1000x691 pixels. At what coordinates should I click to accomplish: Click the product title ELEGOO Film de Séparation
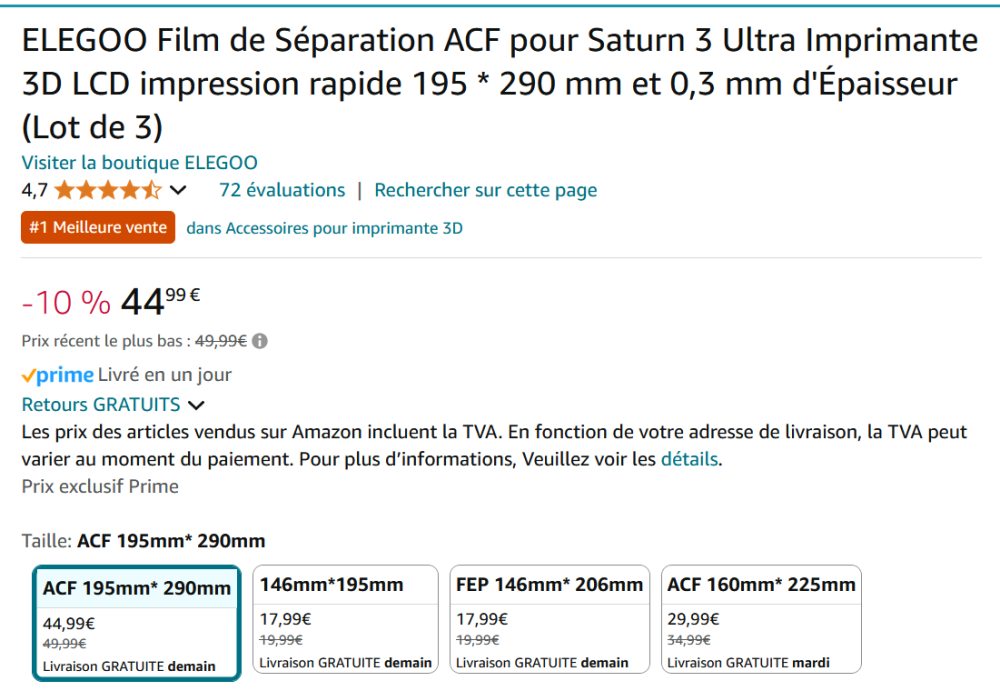point(499,84)
